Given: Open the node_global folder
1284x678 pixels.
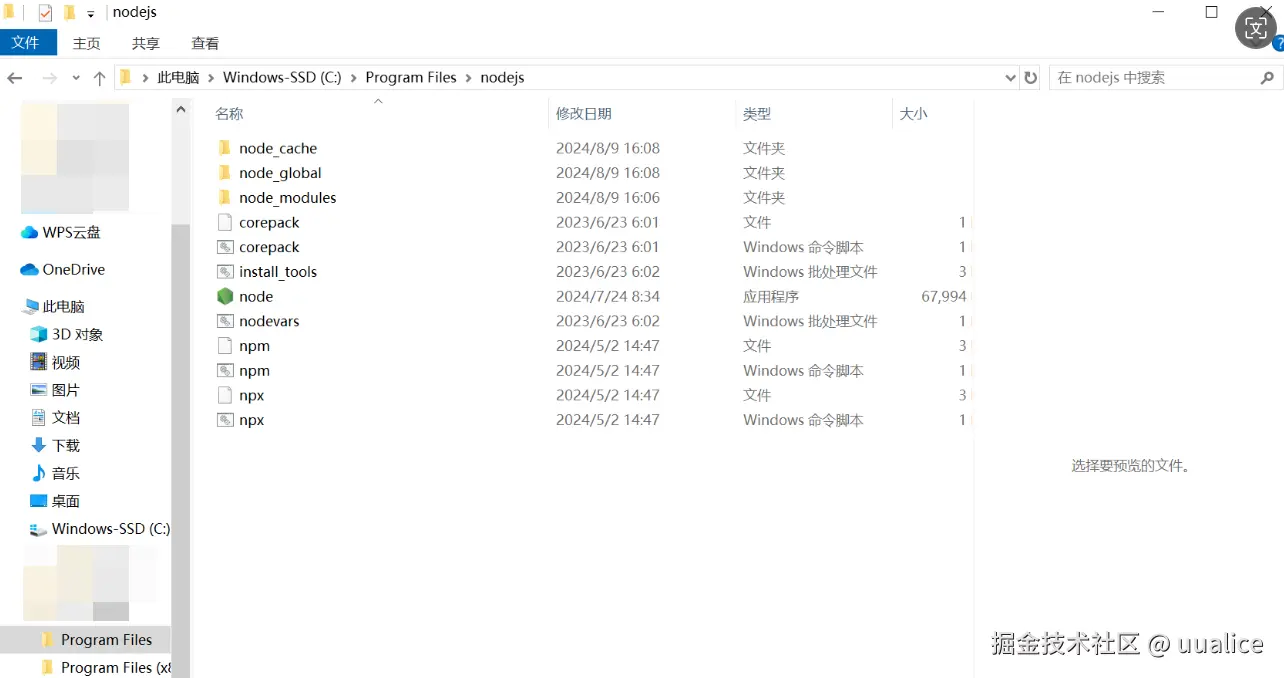Looking at the screenshot, I should tap(281, 172).
